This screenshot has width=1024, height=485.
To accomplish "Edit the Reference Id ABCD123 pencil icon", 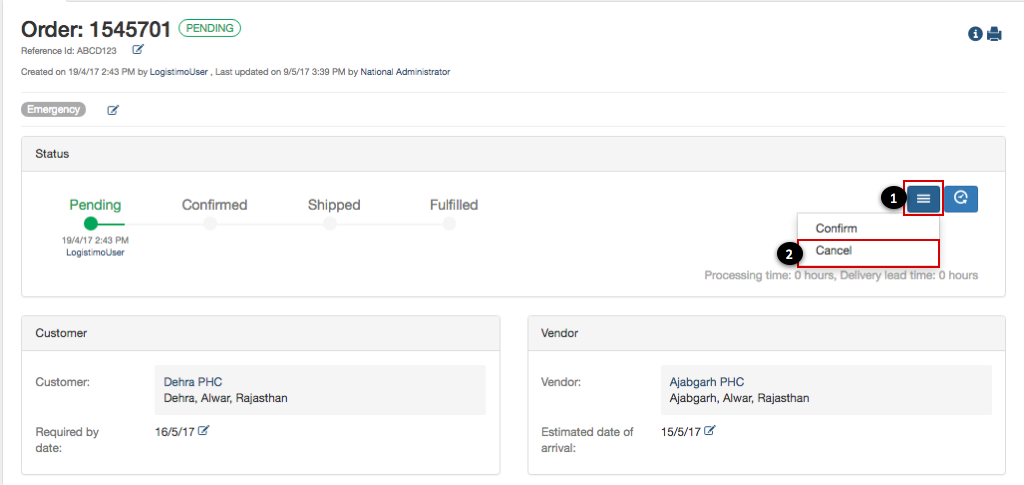I will click(138, 50).
